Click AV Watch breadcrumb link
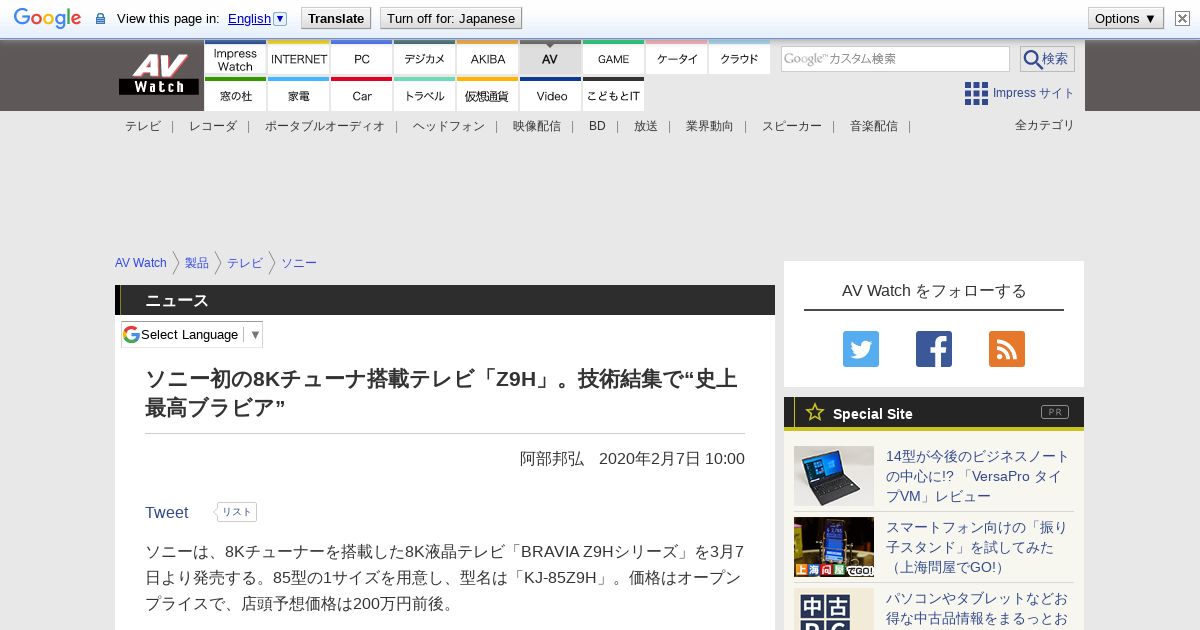The image size is (1200, 630). pyautogui.click(x=141, y=263)
